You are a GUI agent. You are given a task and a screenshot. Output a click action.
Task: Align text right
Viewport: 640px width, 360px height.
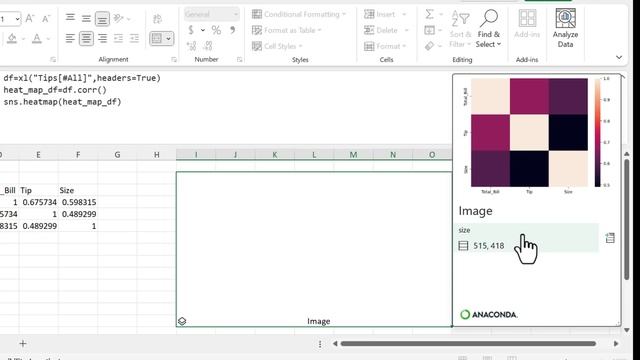[102, 38]
